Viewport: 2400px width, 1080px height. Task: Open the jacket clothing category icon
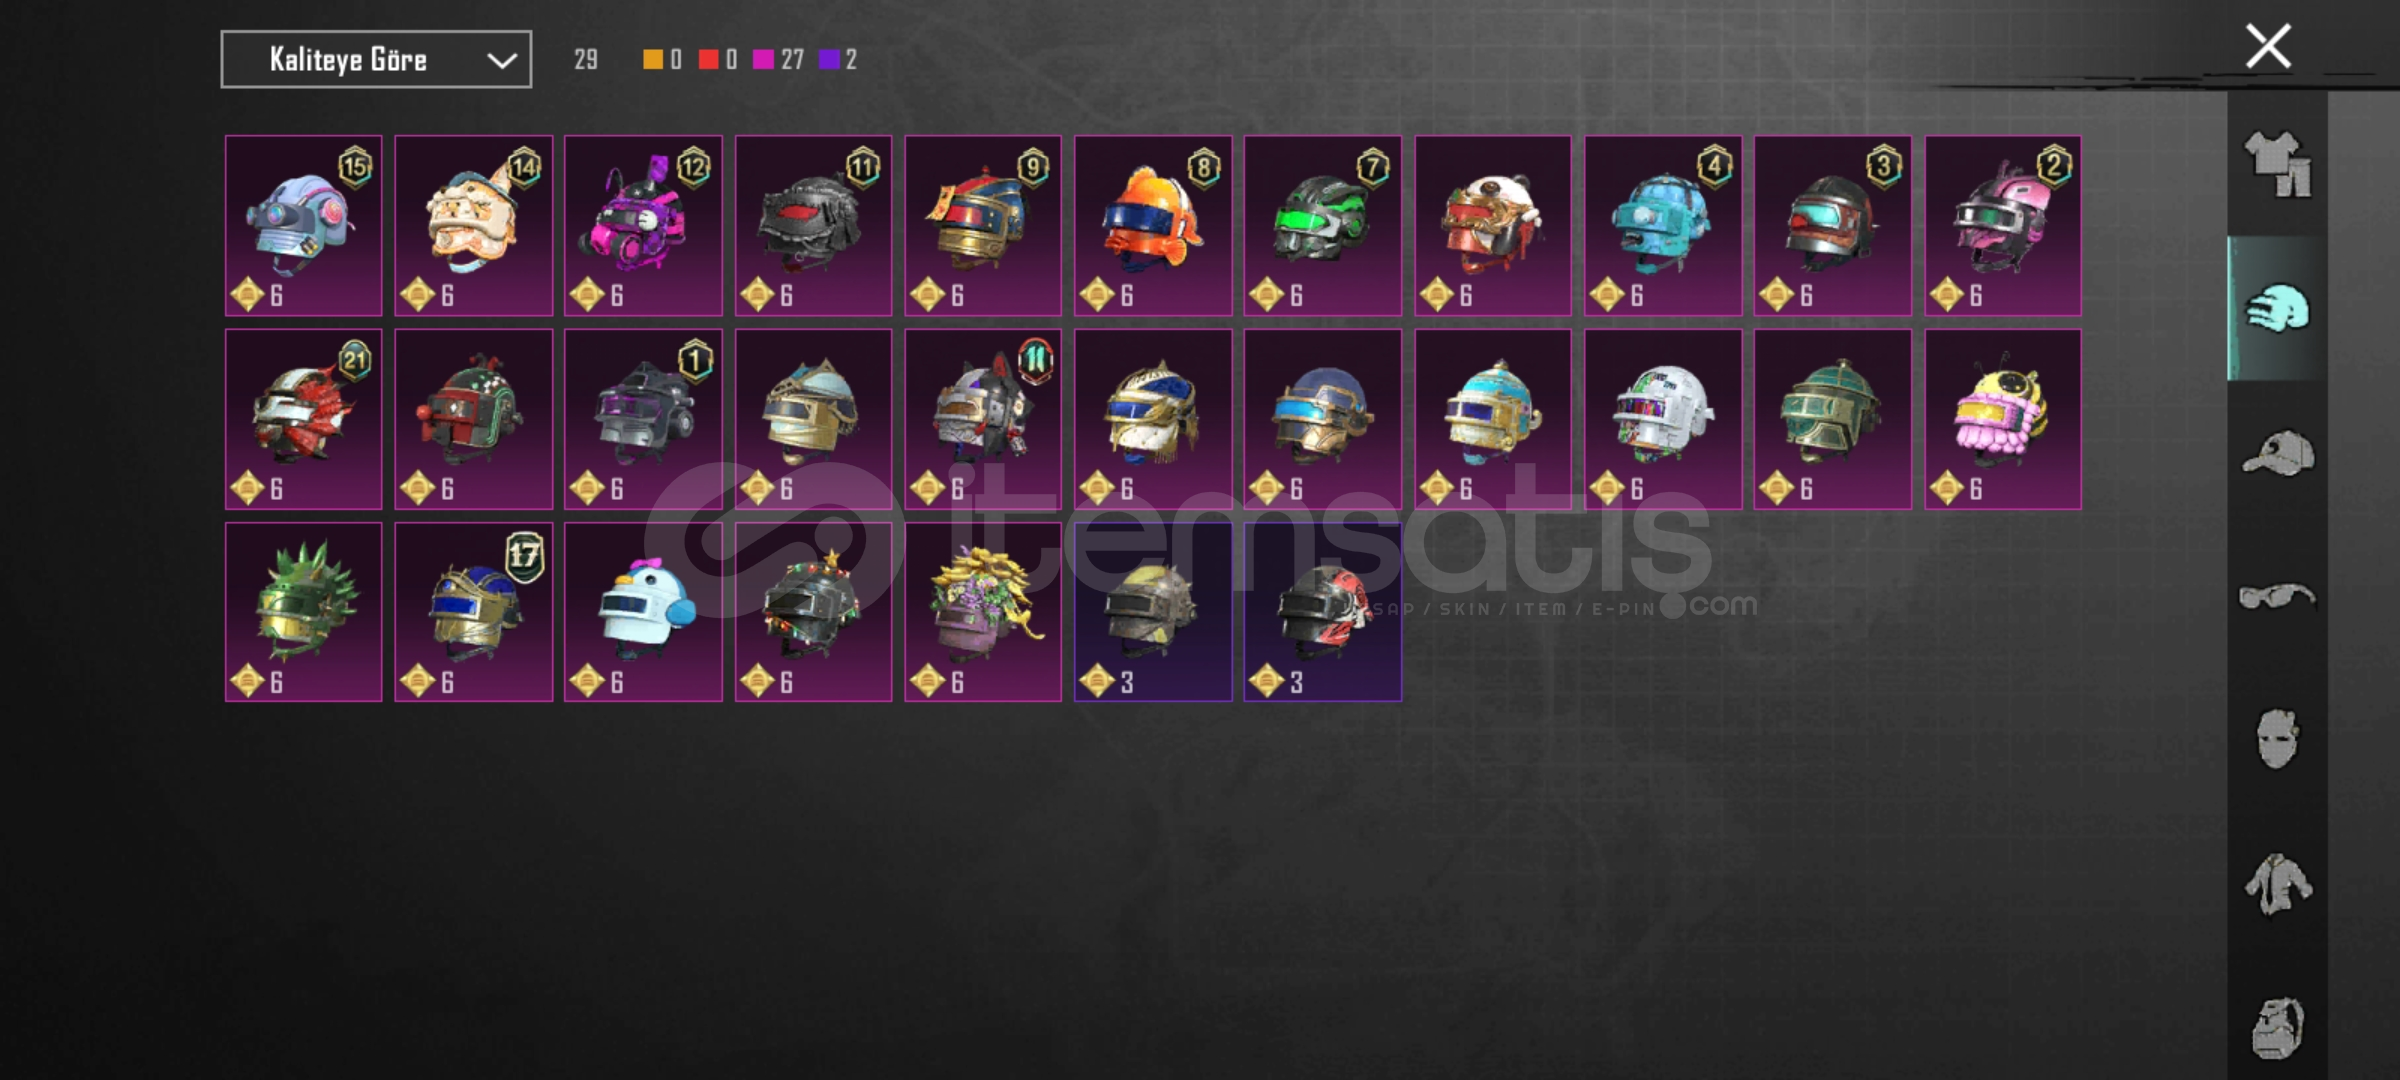tap(2277, 884)
